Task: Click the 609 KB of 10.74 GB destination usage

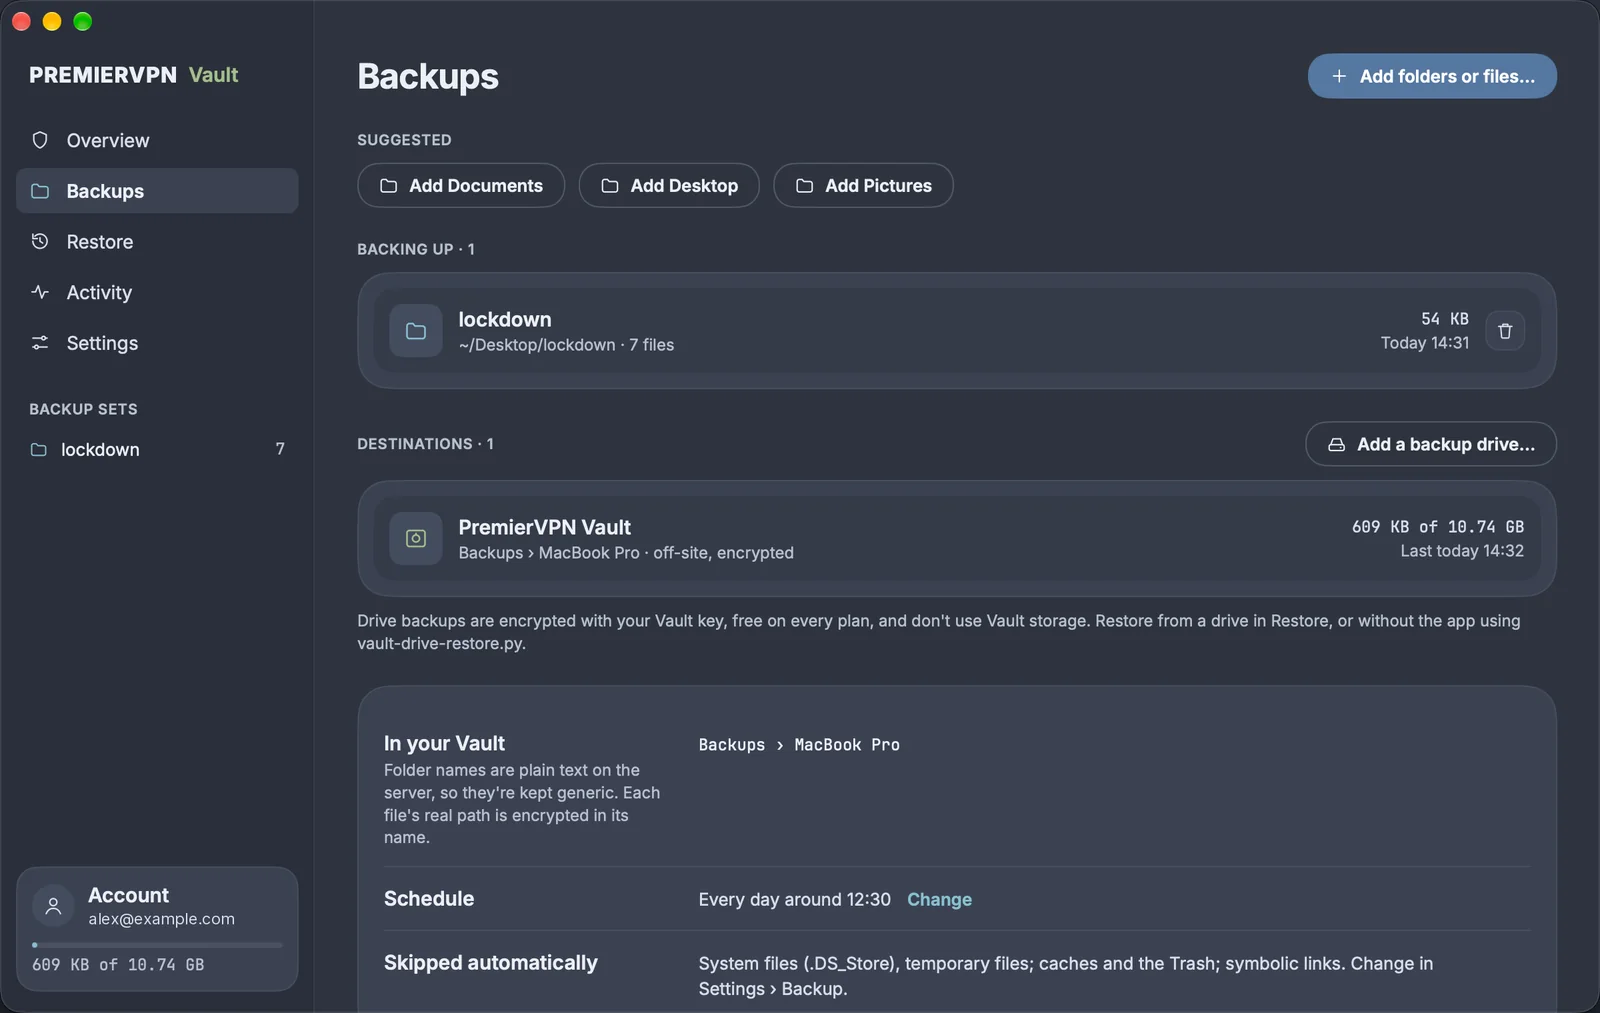Action: (1438, 527)
